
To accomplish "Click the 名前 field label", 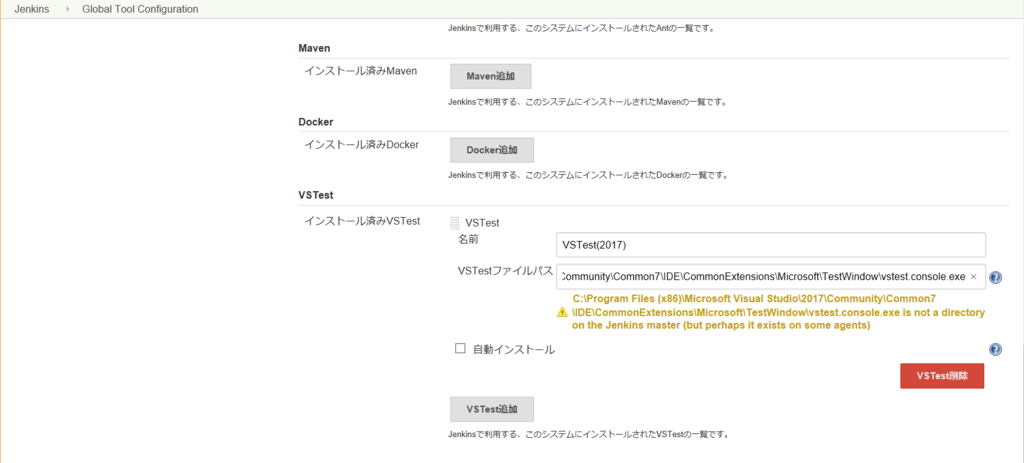I will pyautogui.click(x=468, y=240).
